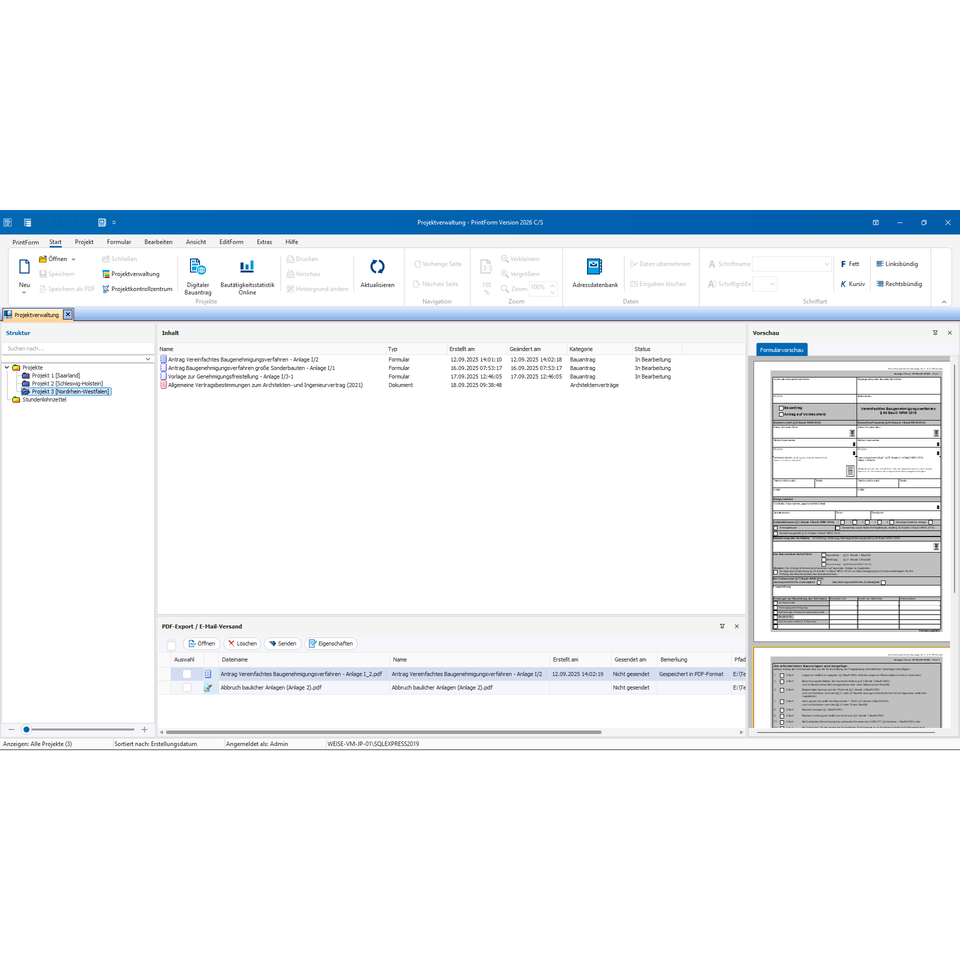Viewport: 960px width, 960px height.
Task: Click 'Sortiert nach: Erstellungsdatum' in status bar
Action: 156,744
